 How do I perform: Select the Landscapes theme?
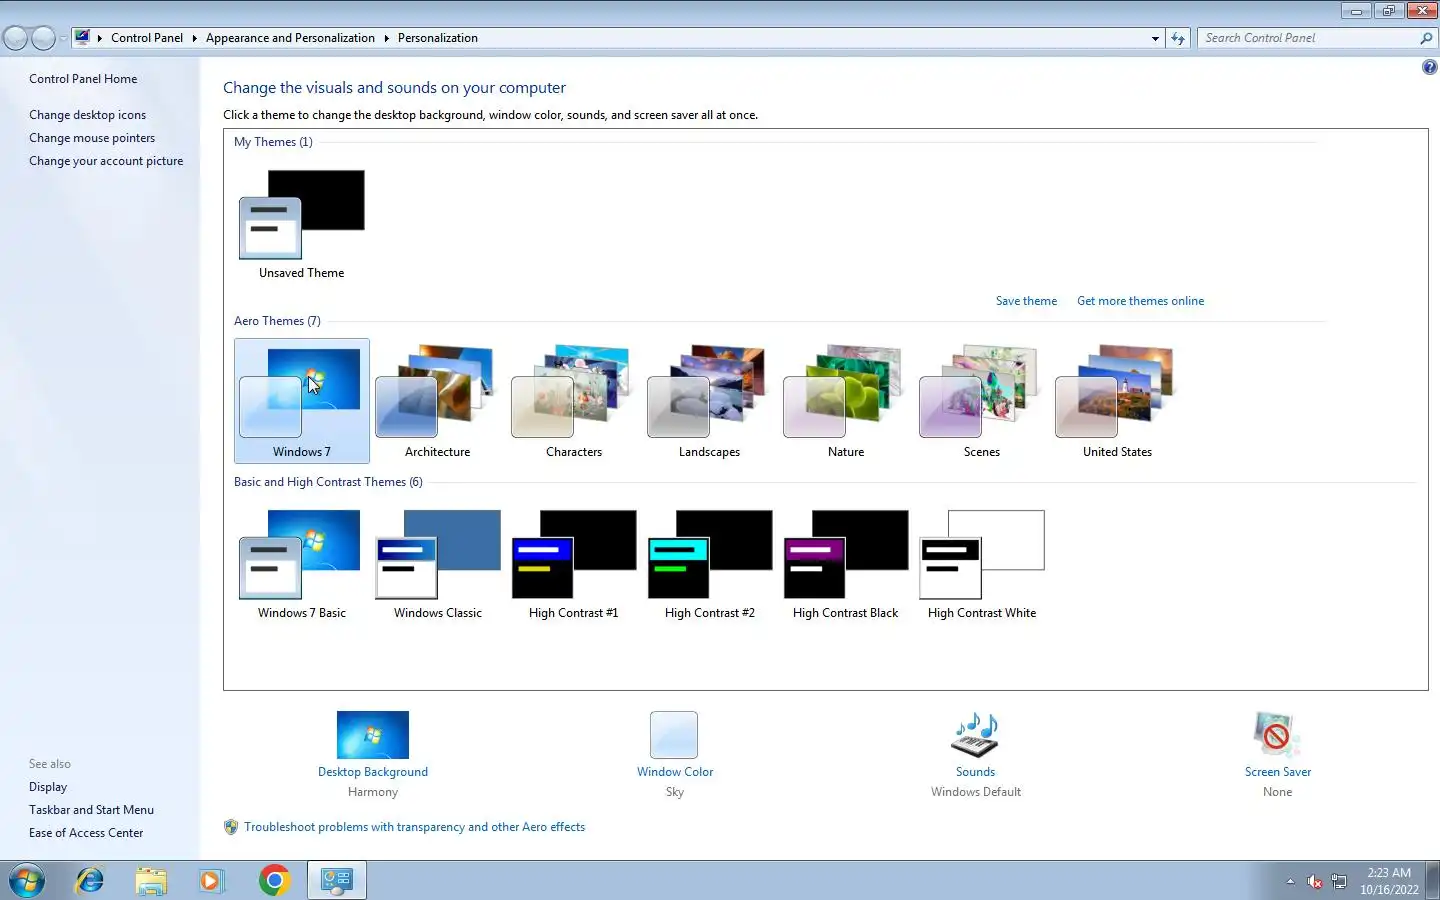709,400
